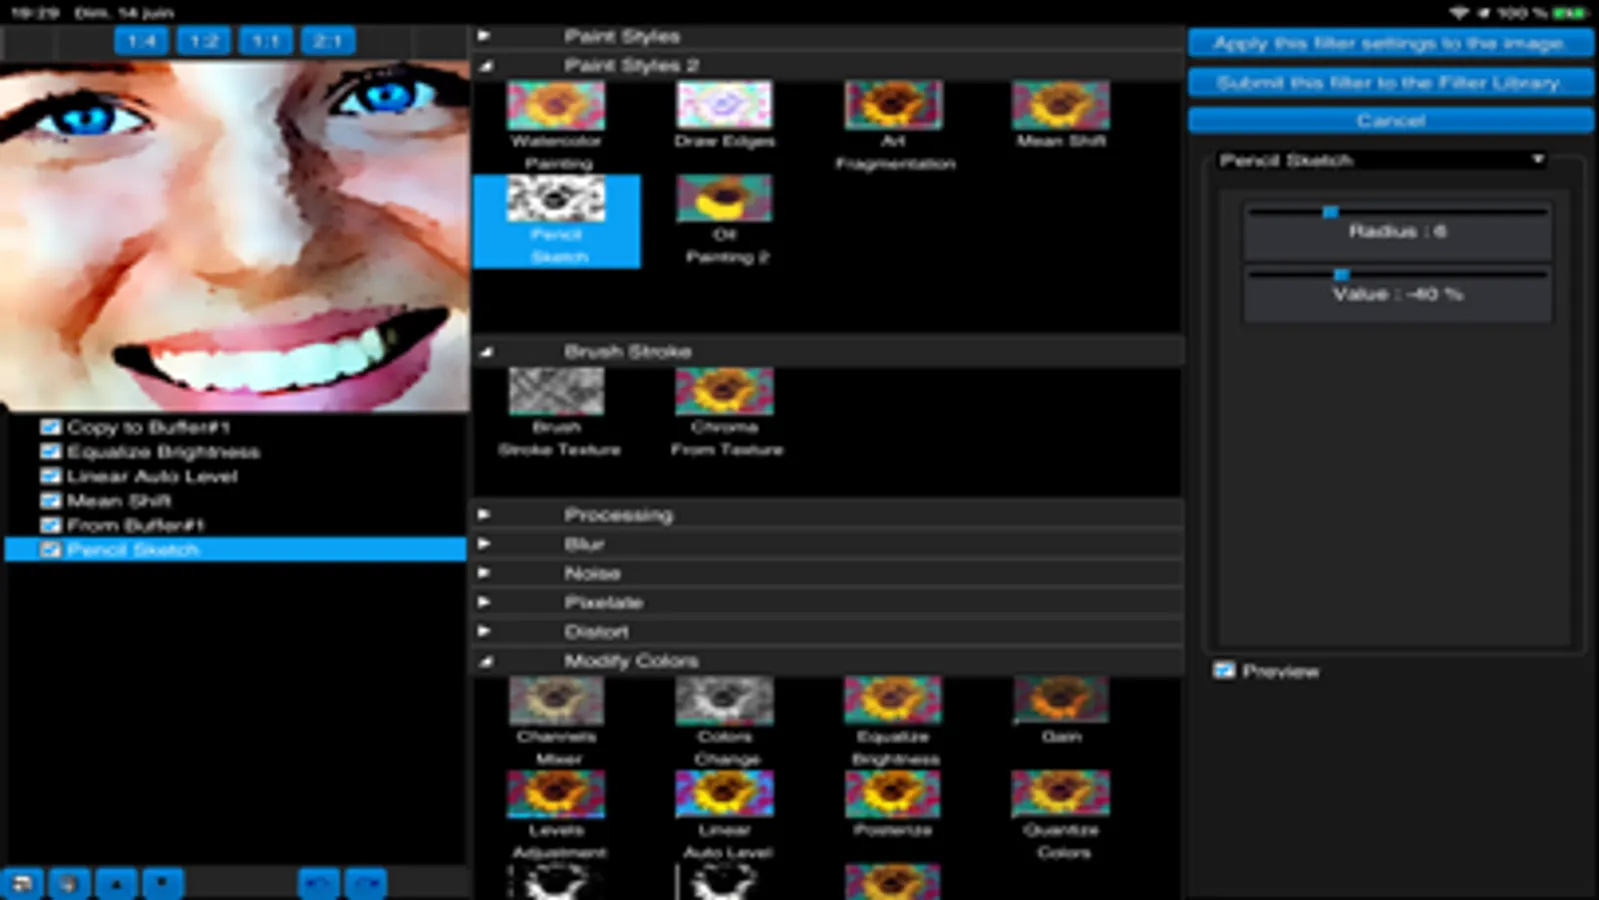
Task: Choose the Chroma From Texture filter
Action: (724, 391)
